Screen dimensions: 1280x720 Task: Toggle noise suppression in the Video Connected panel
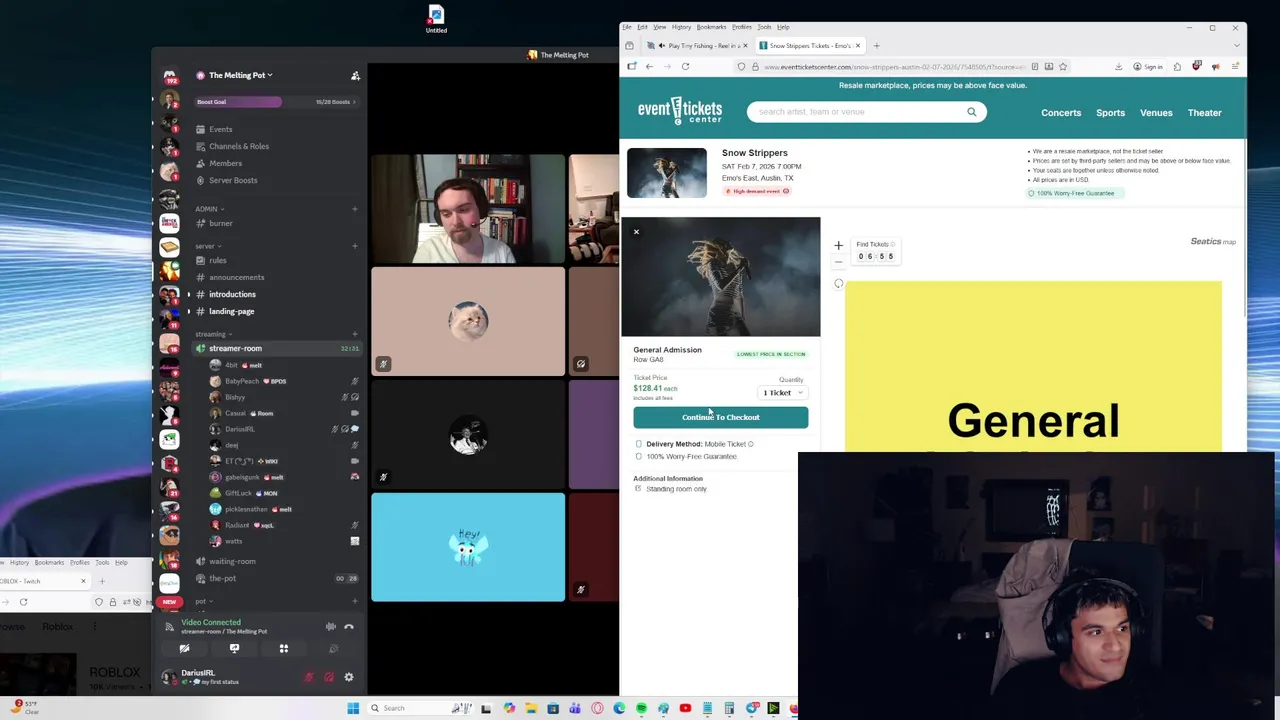331,627
